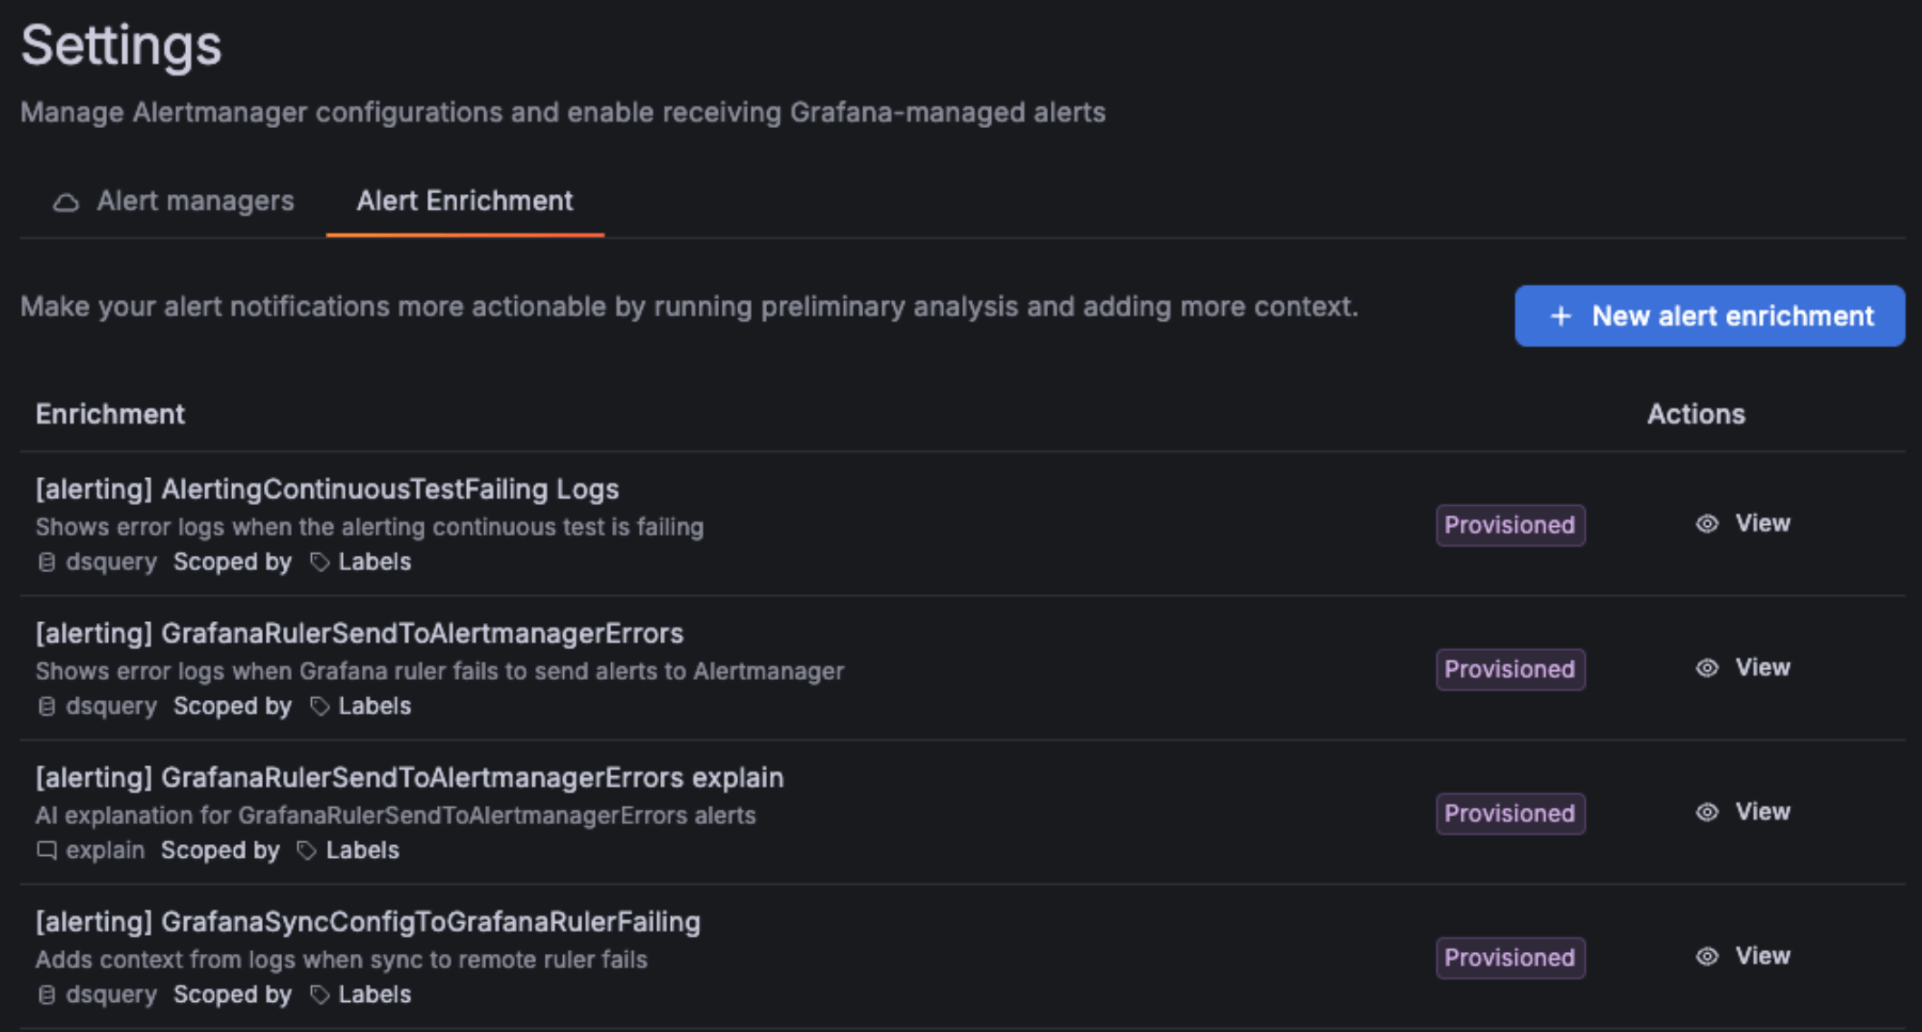Click the Provisioned badge on the explain enrichment row
Viewport: 1922px width, 1032px height.
pos(1510,813)
